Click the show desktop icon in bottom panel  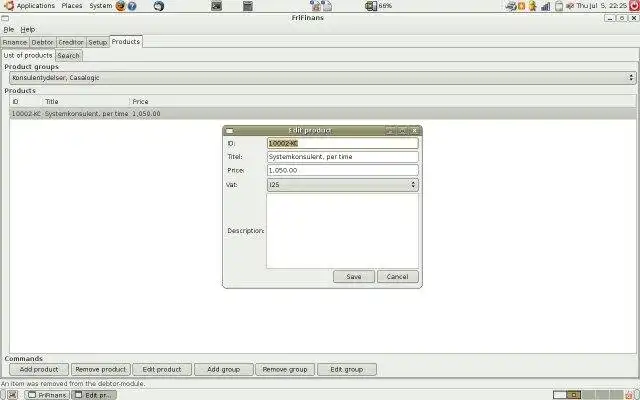(x=13, y=395)
